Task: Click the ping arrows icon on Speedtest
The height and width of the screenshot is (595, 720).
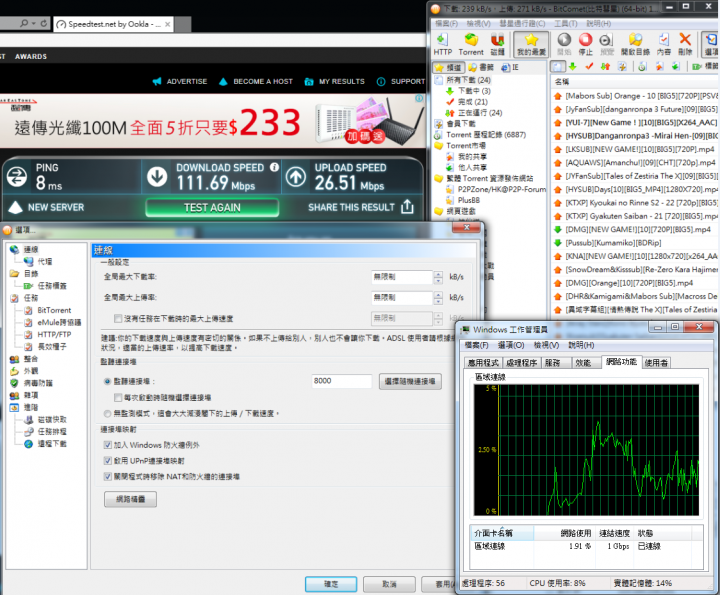Action: coord(17,176)
